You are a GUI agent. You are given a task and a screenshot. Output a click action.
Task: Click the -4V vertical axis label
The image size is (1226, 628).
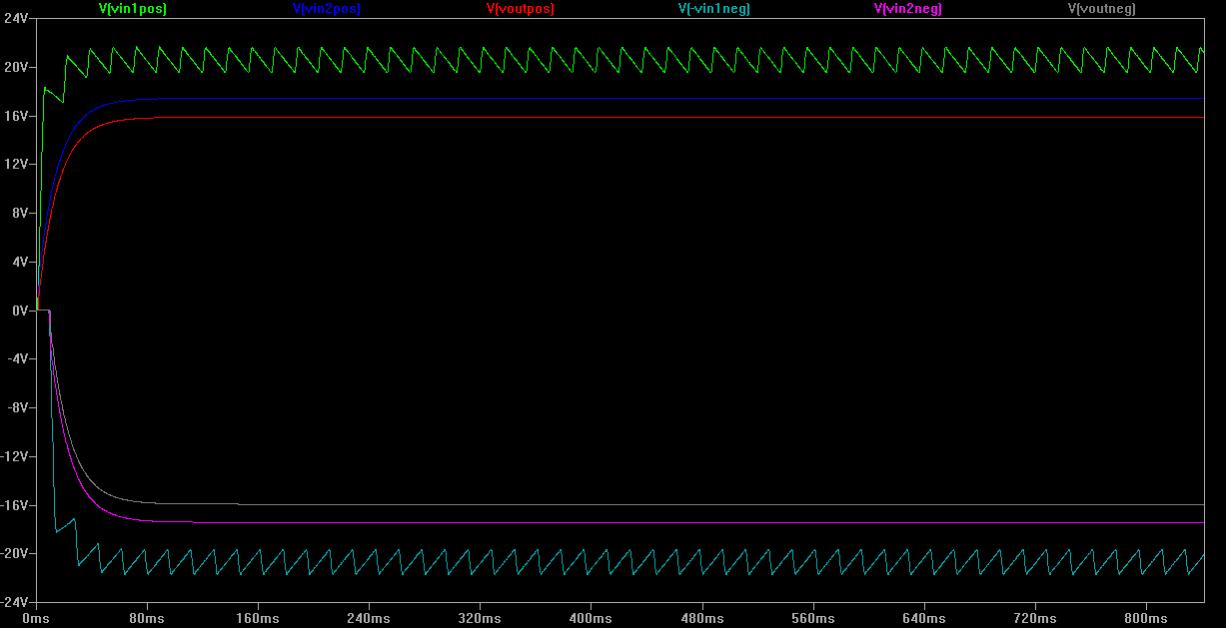click(17, 359)
